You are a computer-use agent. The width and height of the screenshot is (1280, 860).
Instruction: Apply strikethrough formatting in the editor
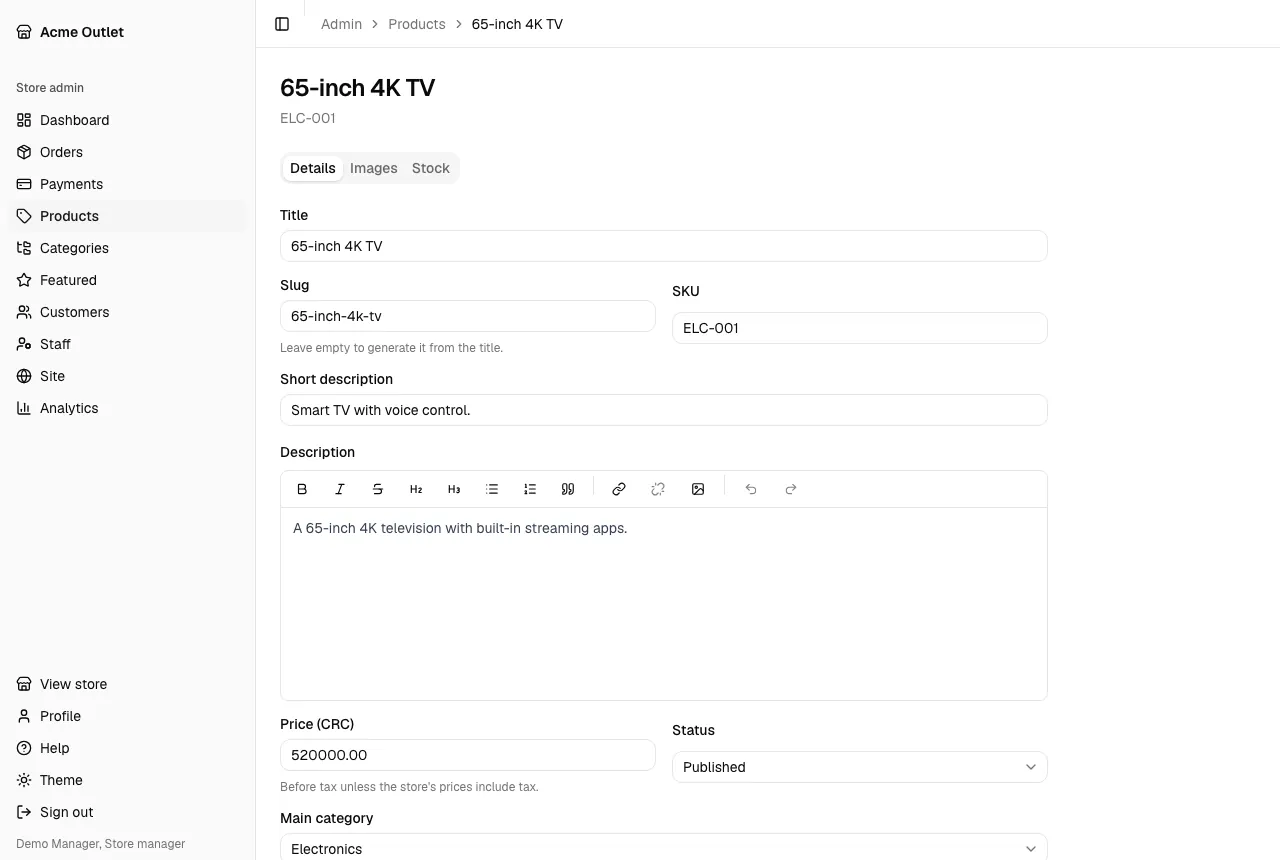[378, 489]
